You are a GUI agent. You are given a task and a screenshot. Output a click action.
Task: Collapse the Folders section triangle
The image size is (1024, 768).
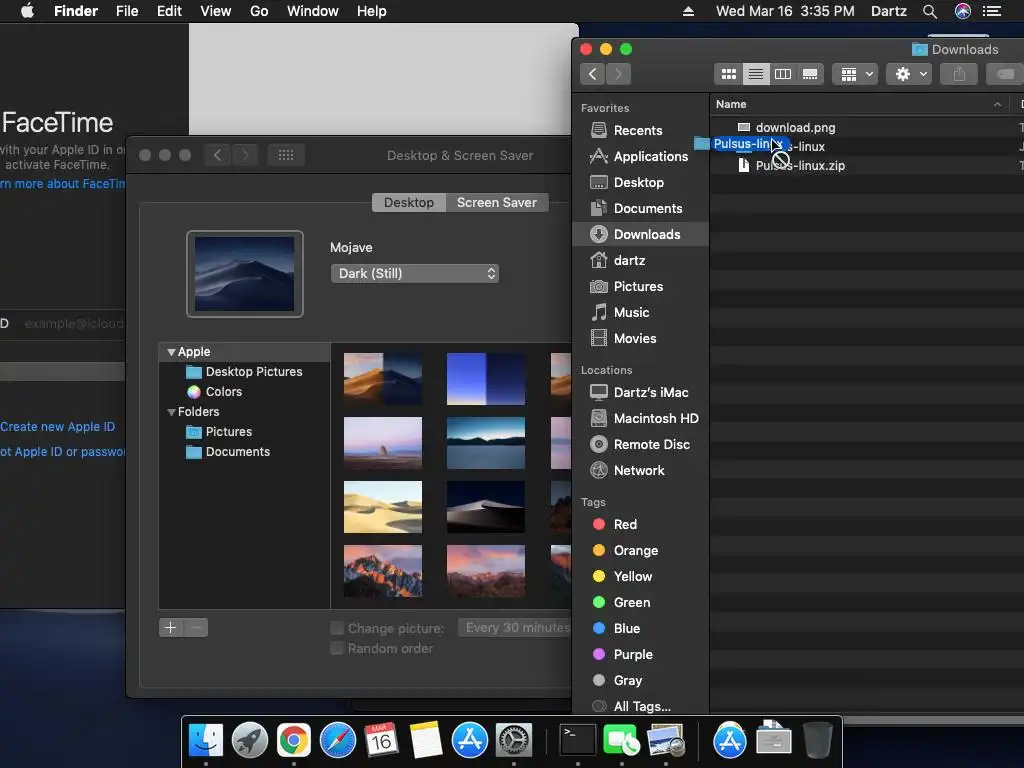[171, 412]
